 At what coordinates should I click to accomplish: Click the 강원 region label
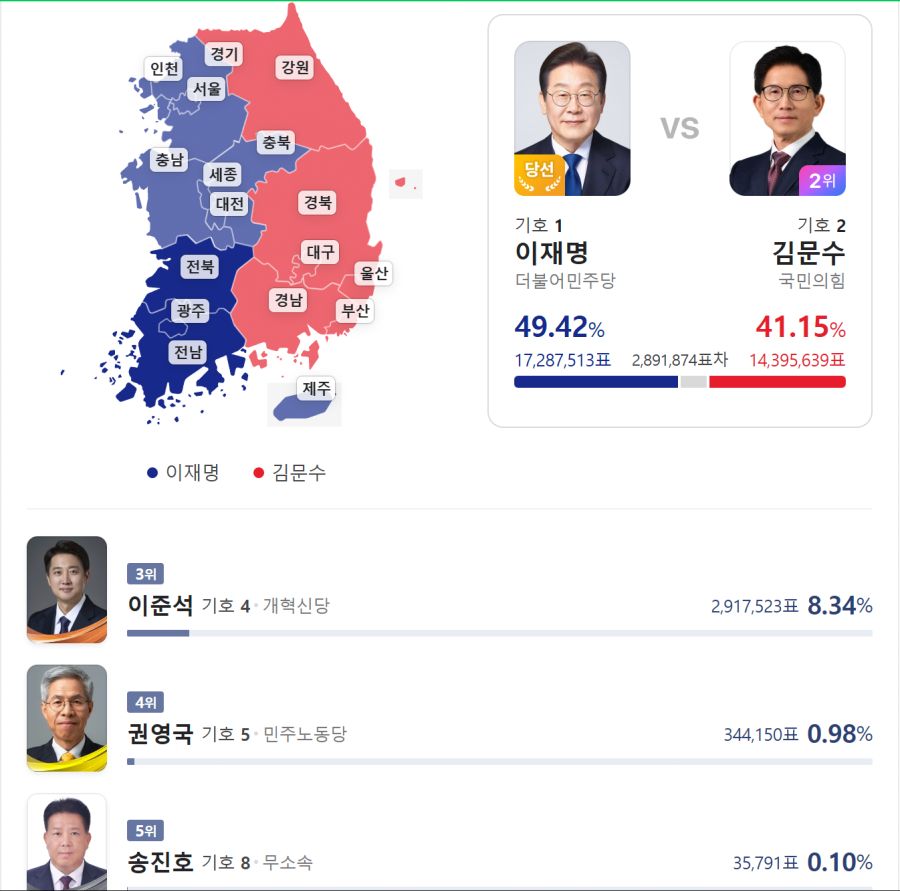click(x=294, y=66)
